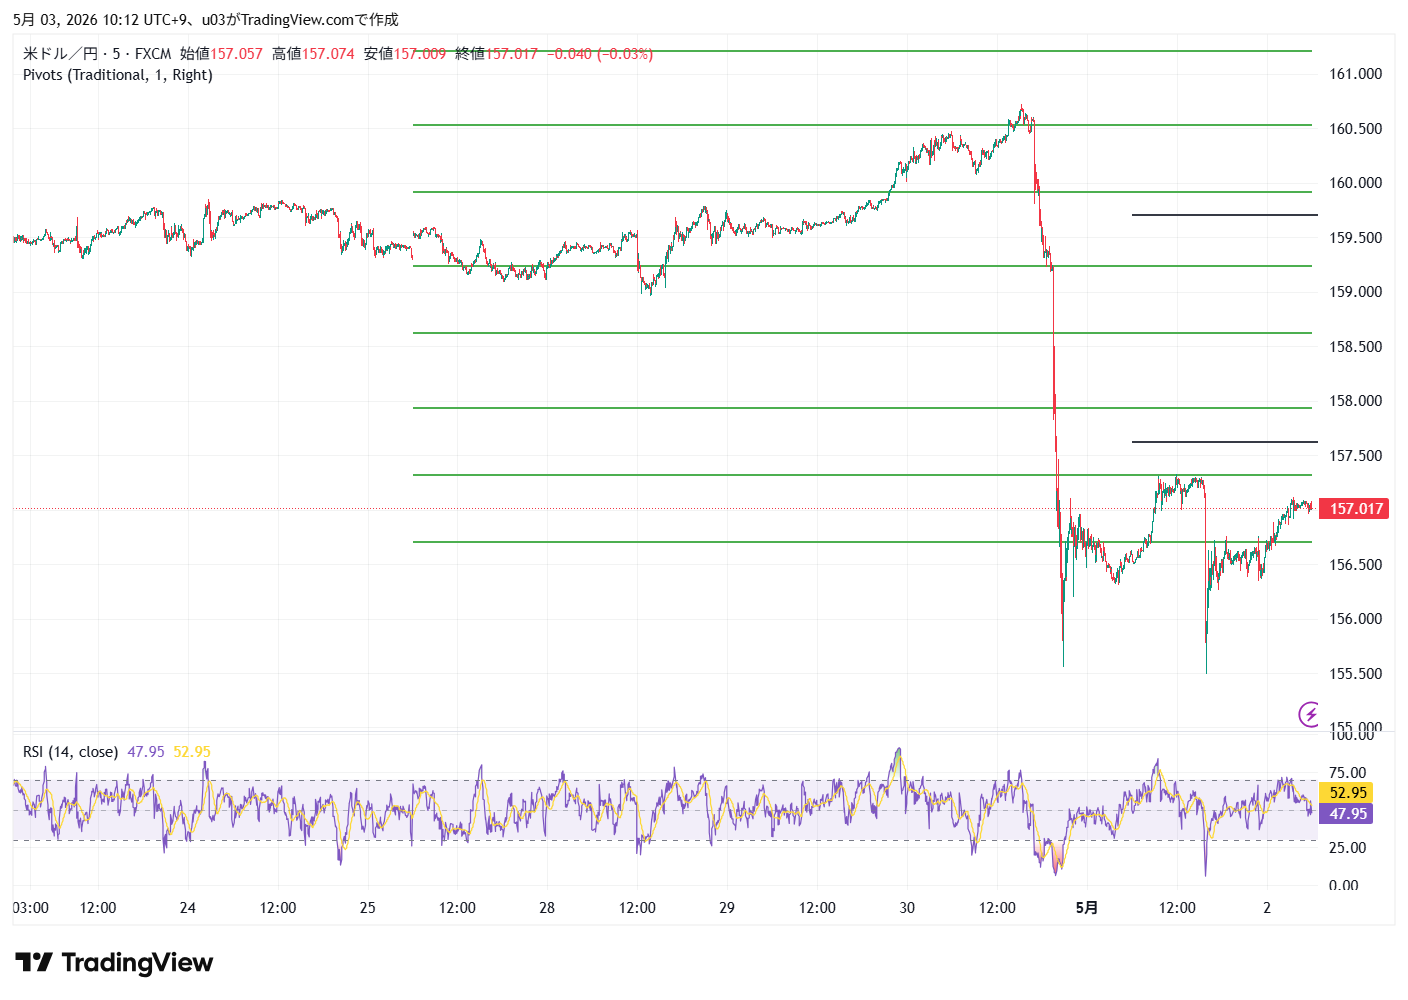Click the RSI 75.00 scale label
The height and width of the screenshot is (1000, 1408).
[x=1347, y=773]
